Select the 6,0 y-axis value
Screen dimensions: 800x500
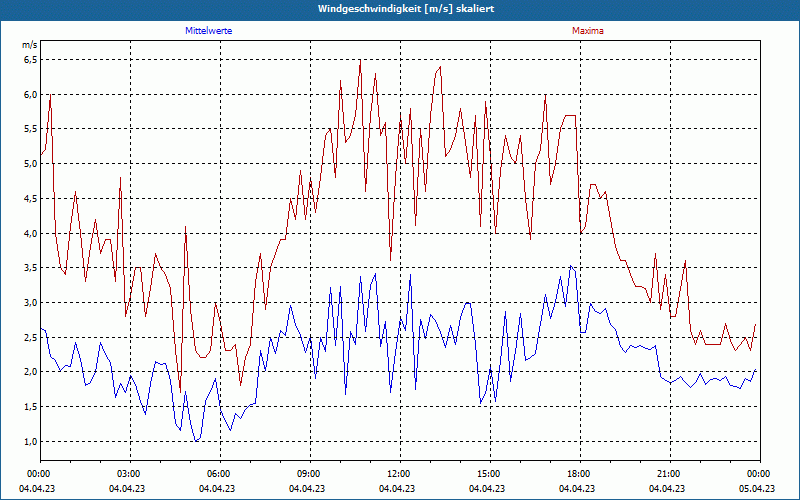[x=30, y=94]
